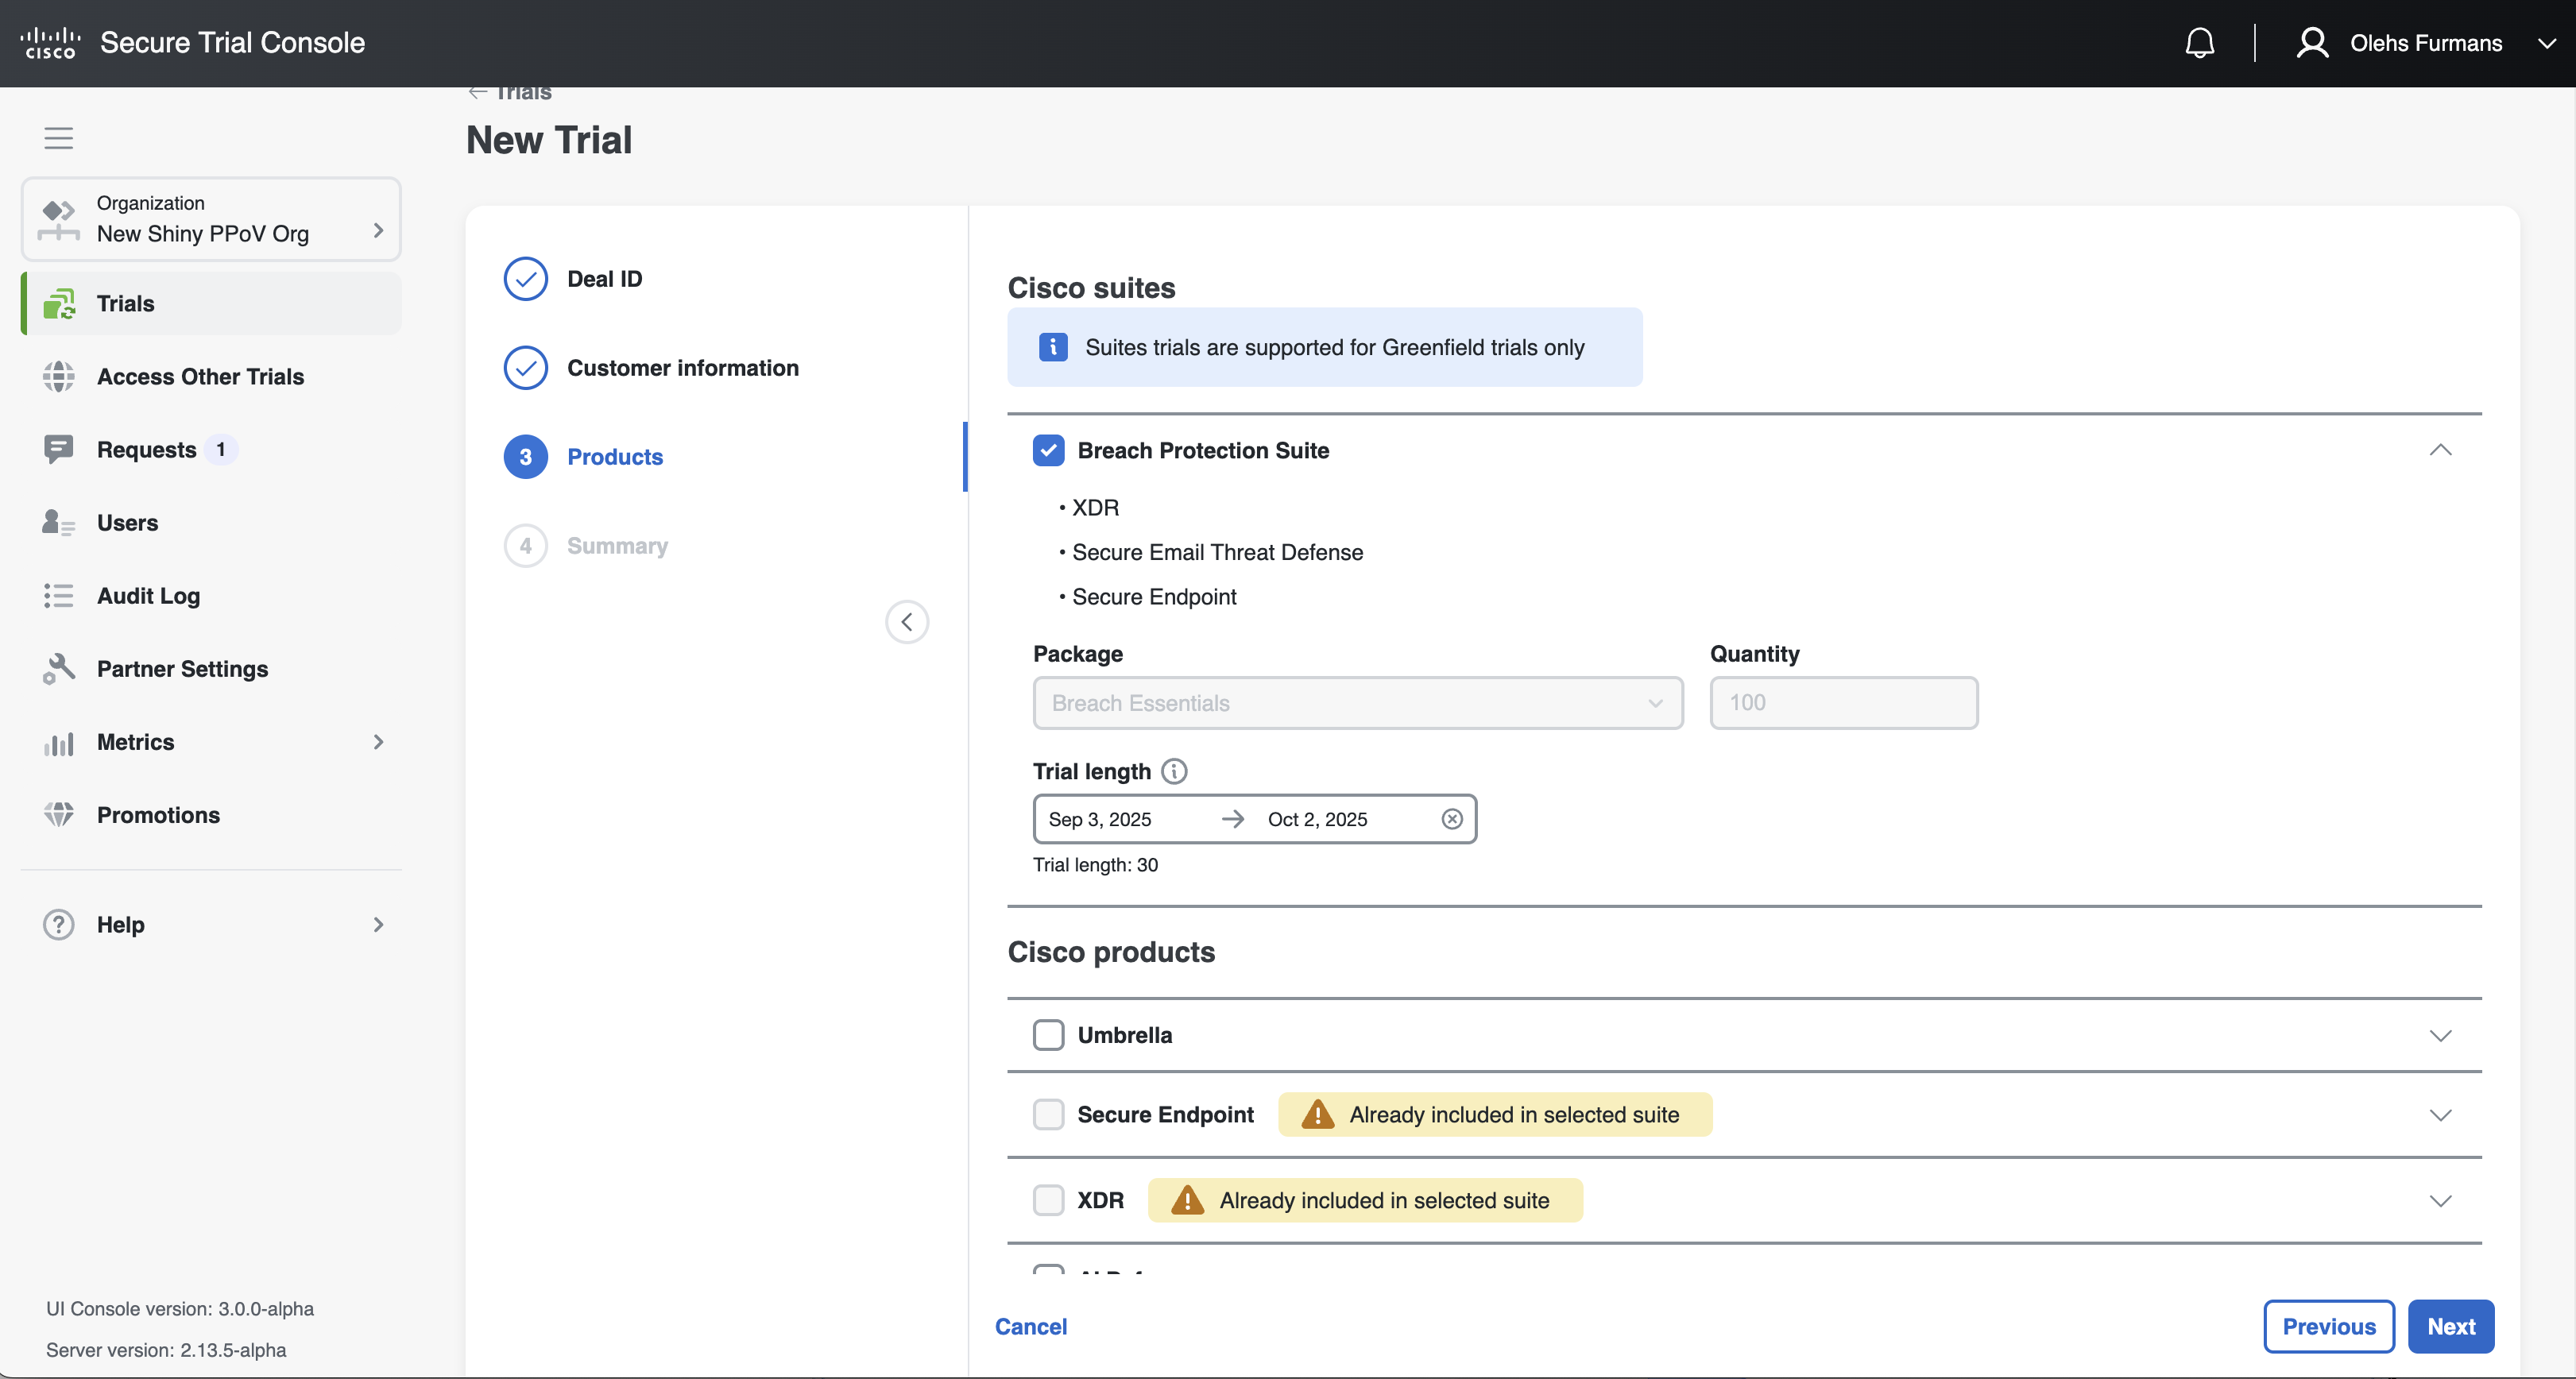Click the step 3 Products circle
Image resolution: width=2576 pixels, height=1379 pixels.
[x=525, y=457]
